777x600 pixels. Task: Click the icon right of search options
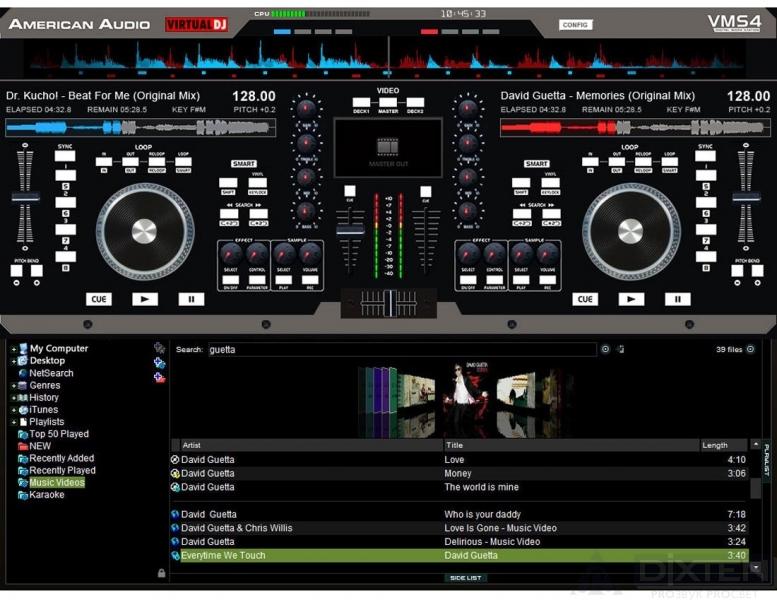620,349
